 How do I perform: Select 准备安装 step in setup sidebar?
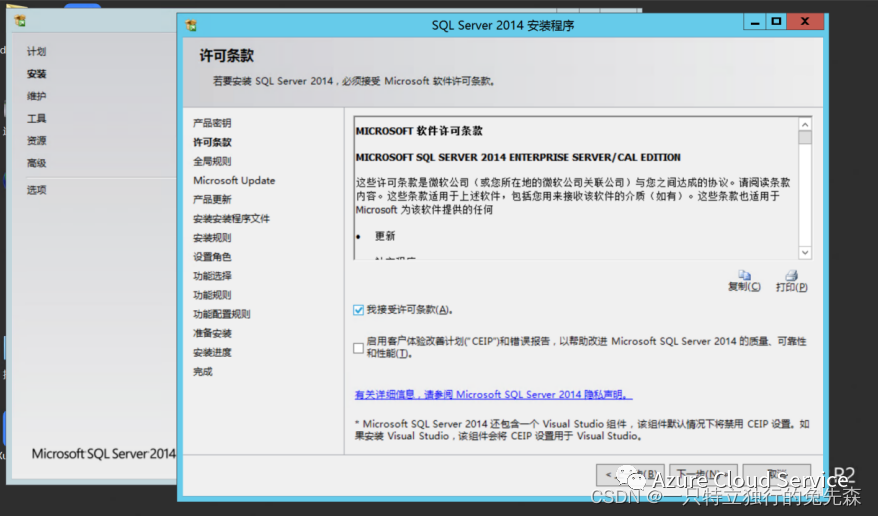click(212, 333)
